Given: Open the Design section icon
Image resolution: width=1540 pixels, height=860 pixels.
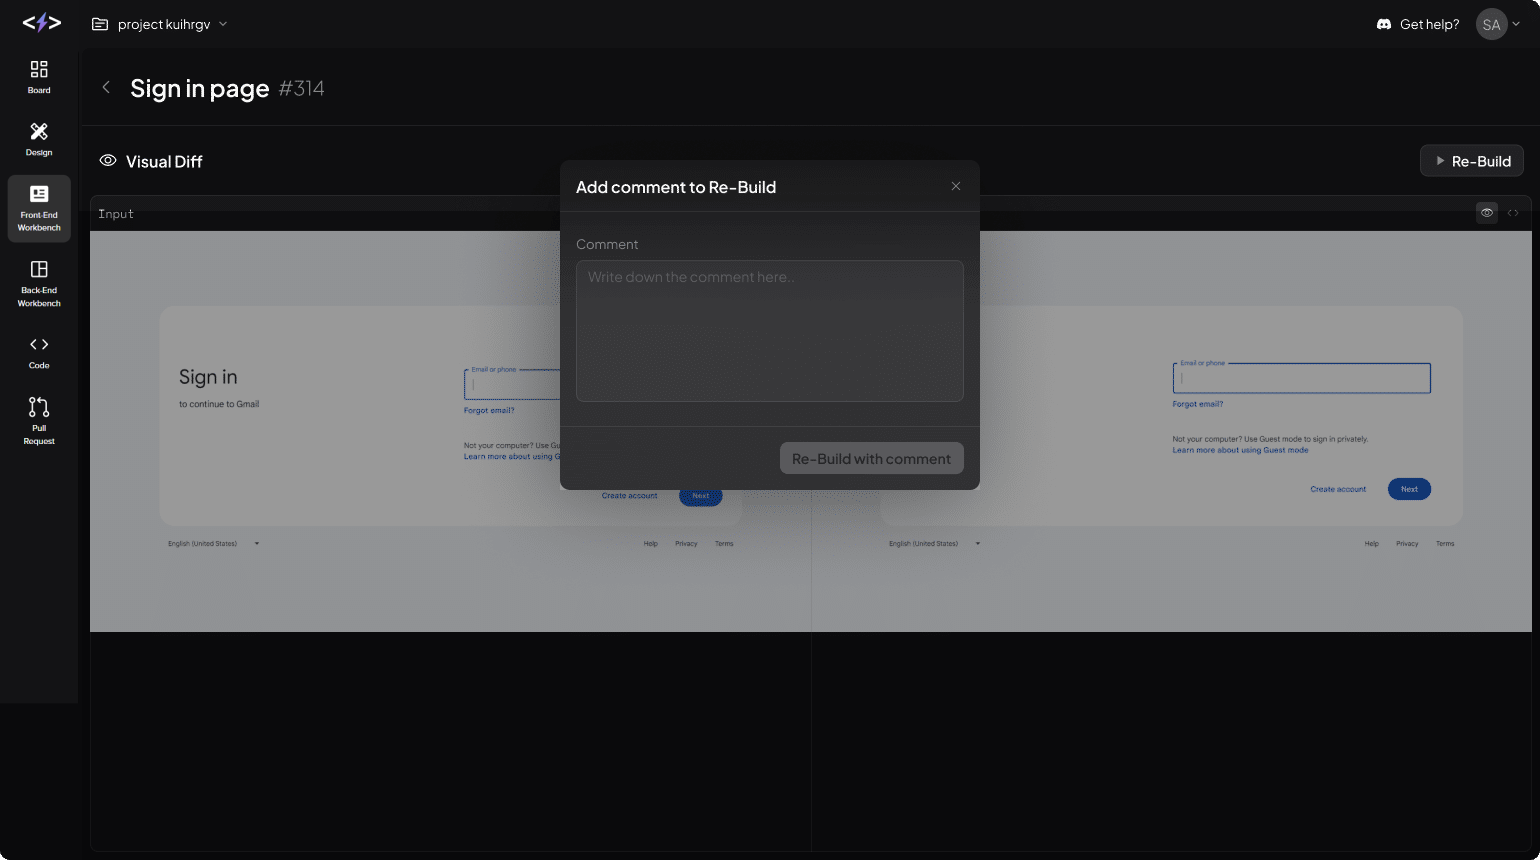Looking at the screenshot, I should click(39, 139).
